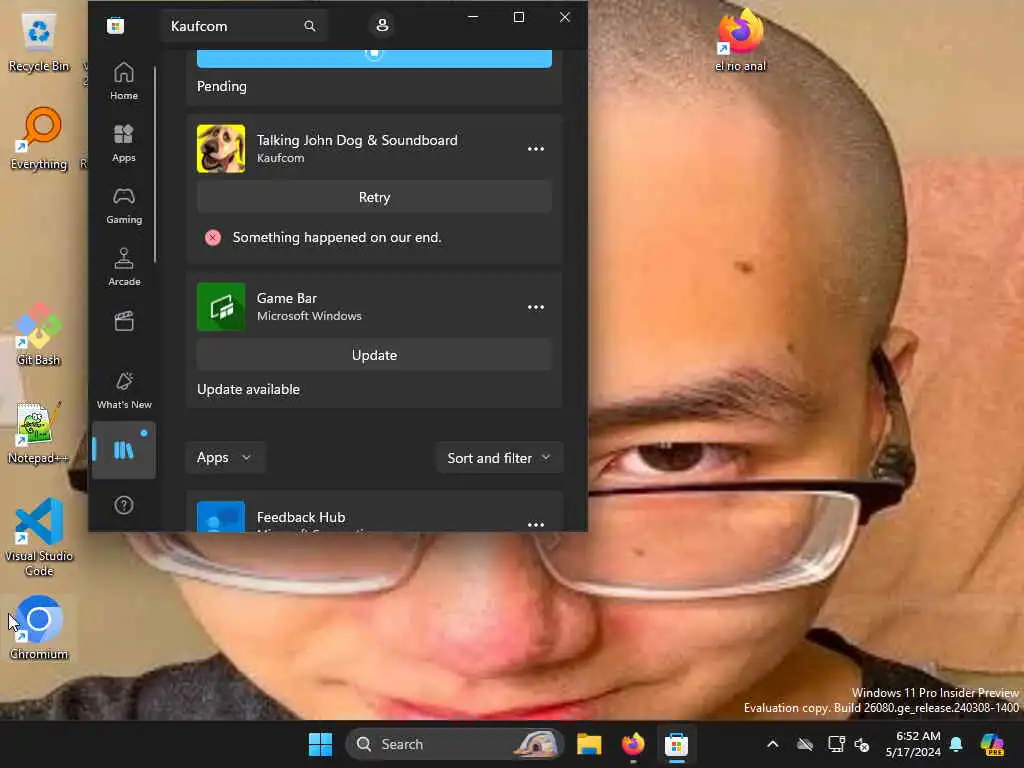Go to Gaming in Store sidebar

click(x=123, y=205)
